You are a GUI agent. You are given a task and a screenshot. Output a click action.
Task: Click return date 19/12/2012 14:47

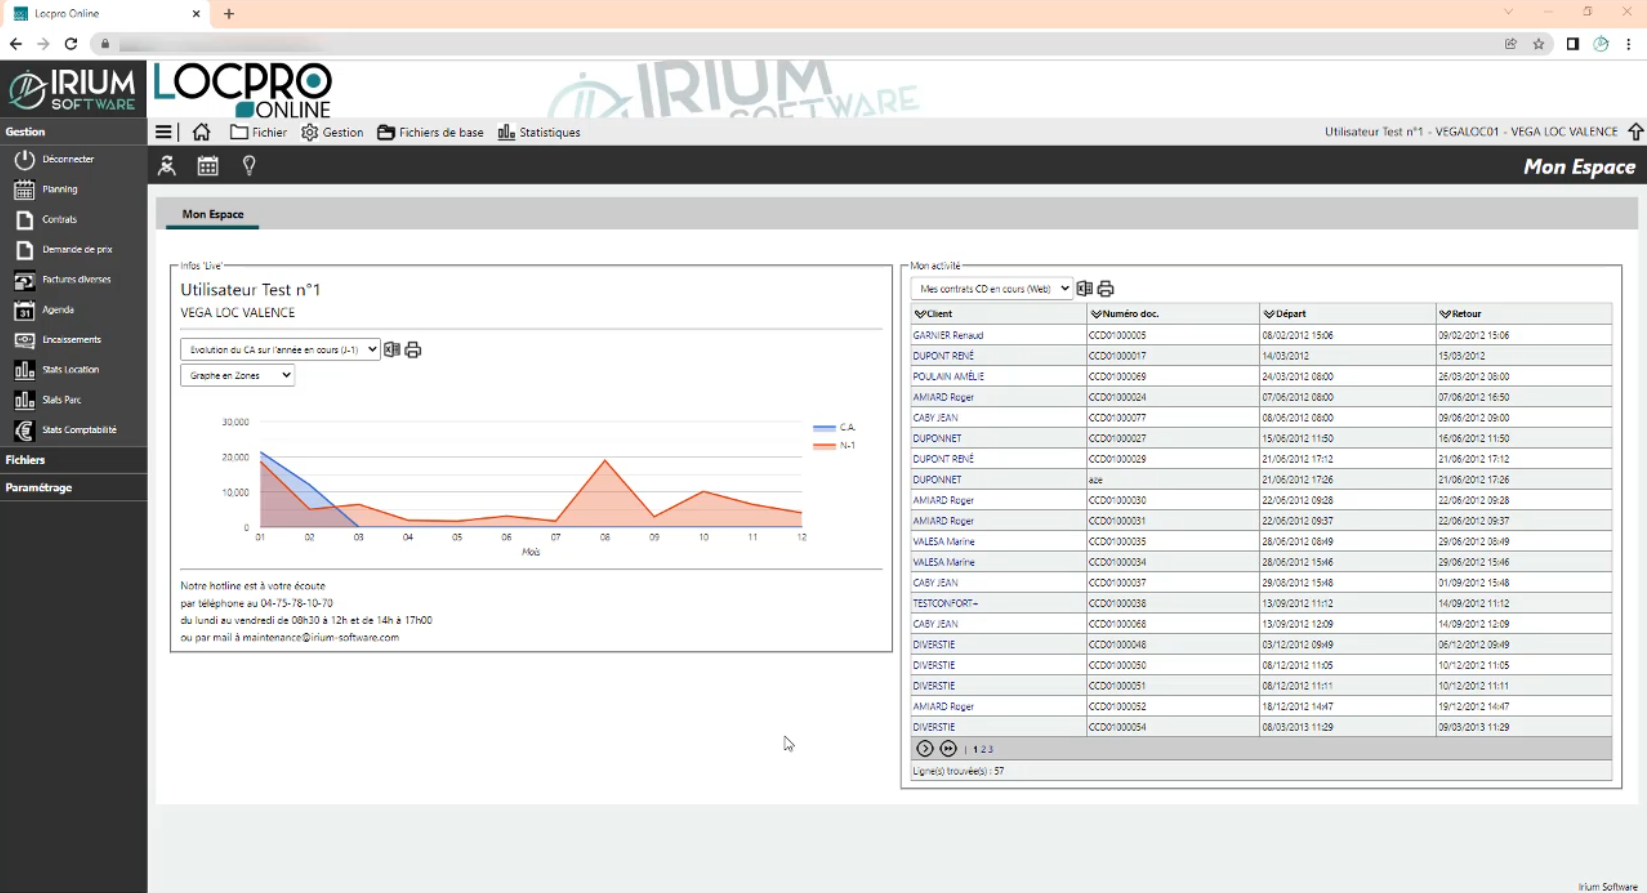click(1474, 706)
